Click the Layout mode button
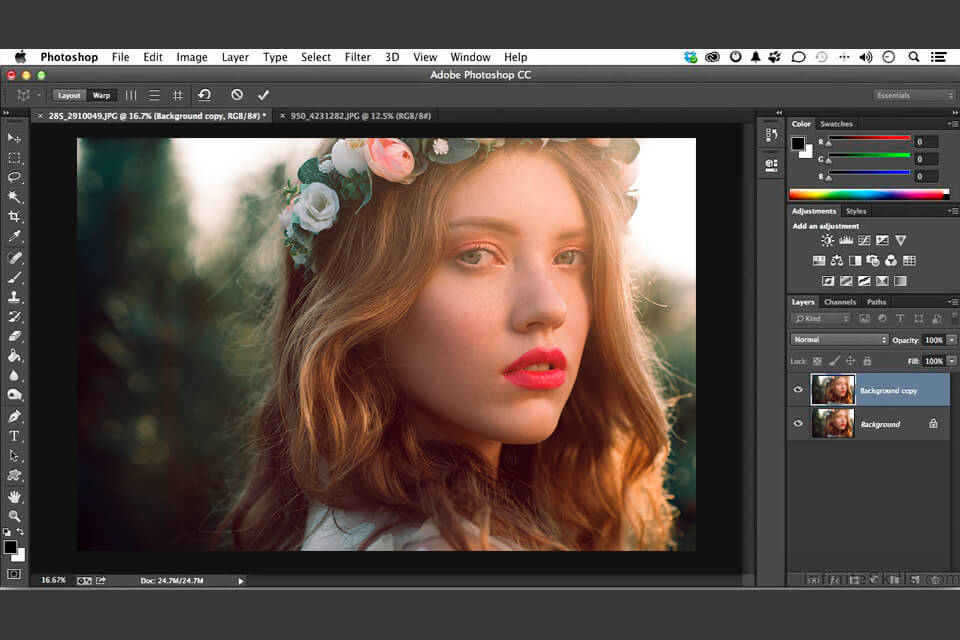Screen dimensions: 960x640 69,95
